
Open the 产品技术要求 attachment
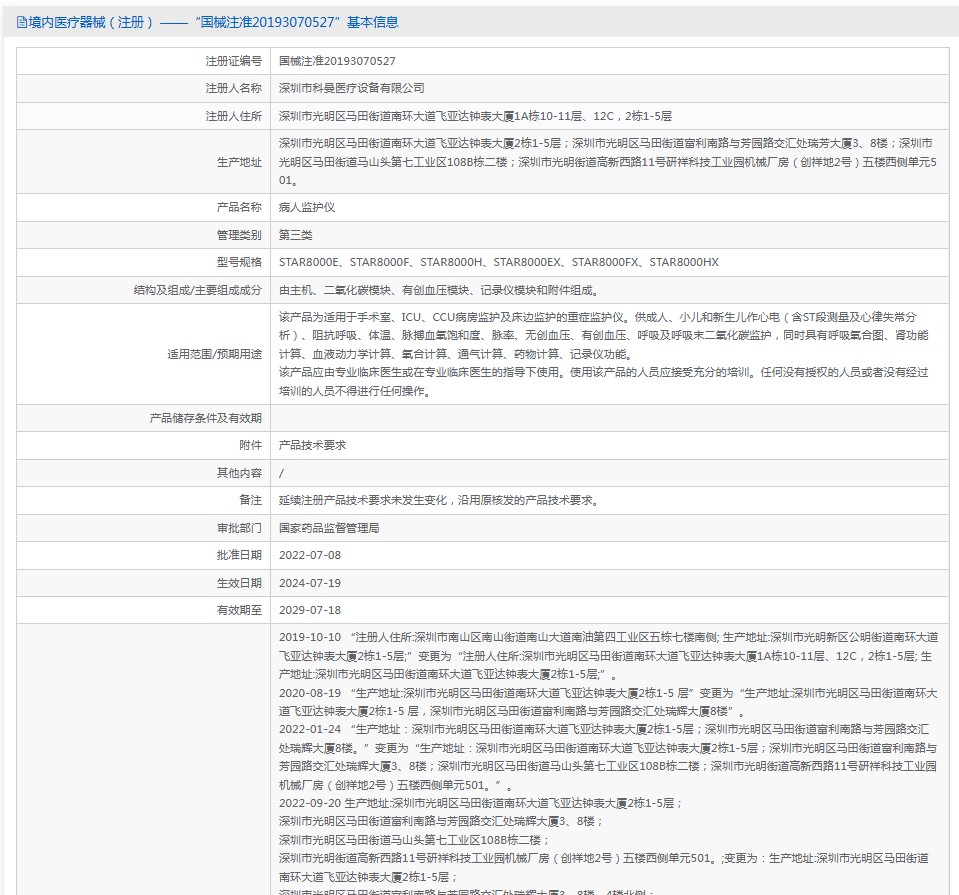[x=312, y=445]
